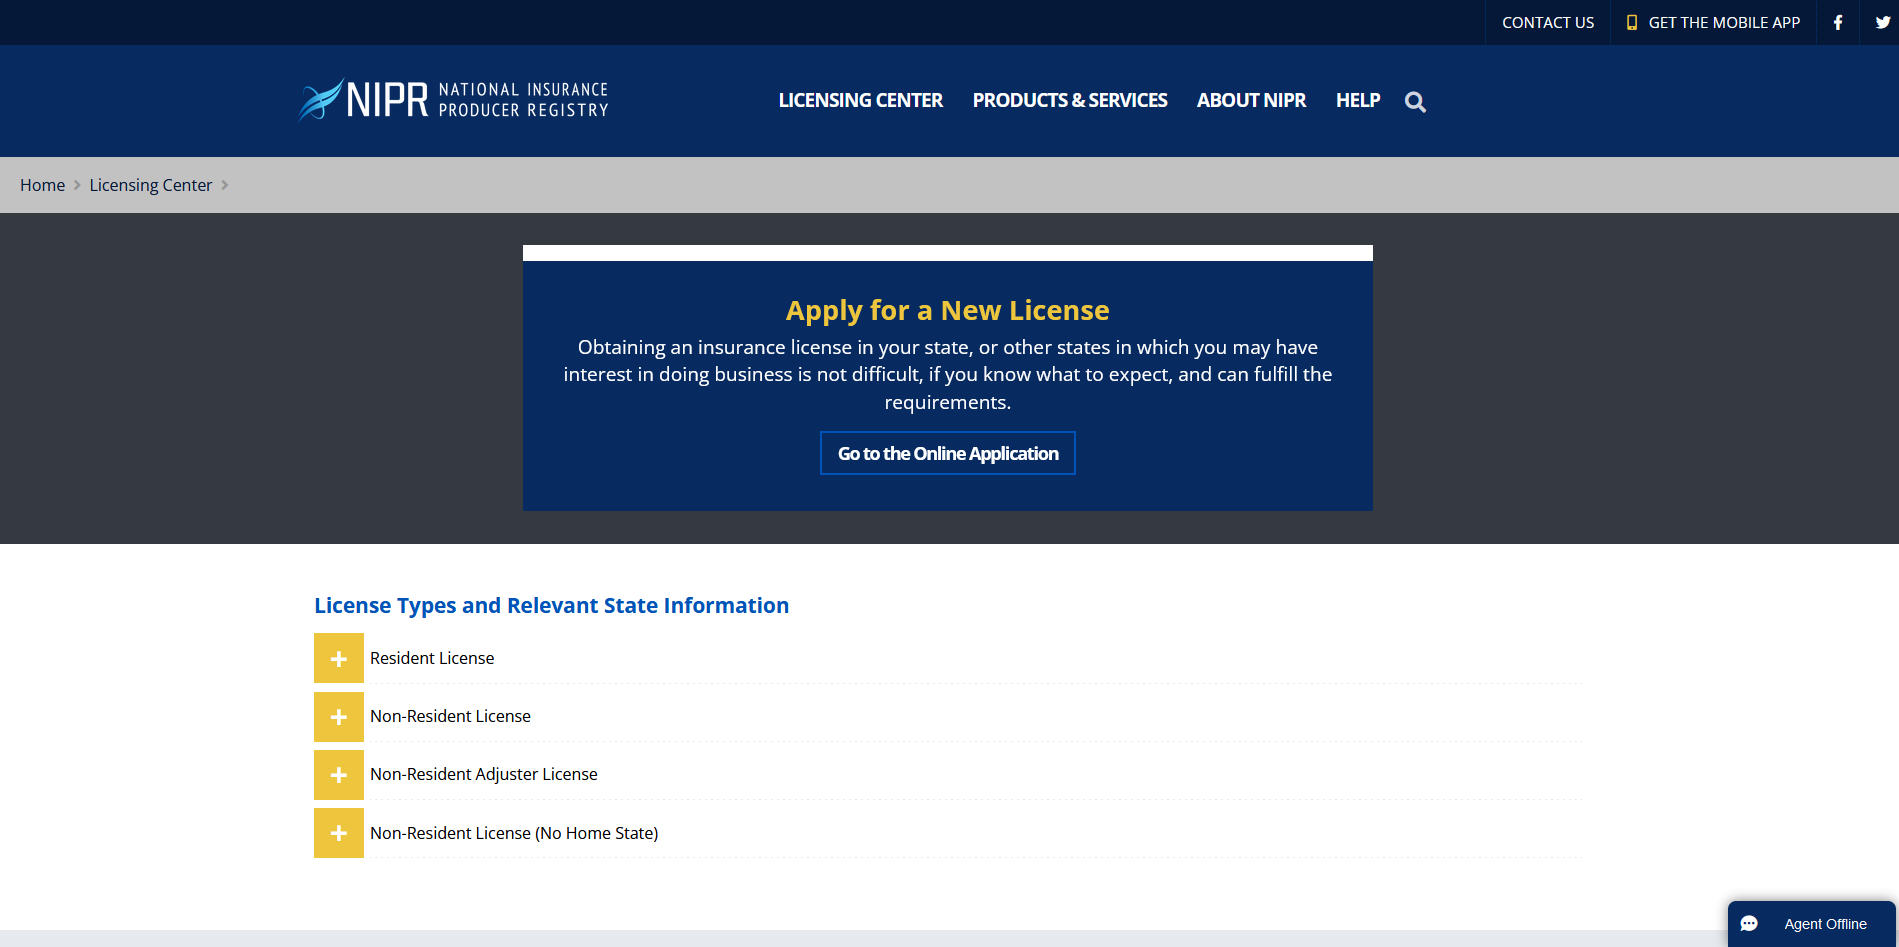Expand the Non-Resident Adjuster License section

(x=338, y=774)
